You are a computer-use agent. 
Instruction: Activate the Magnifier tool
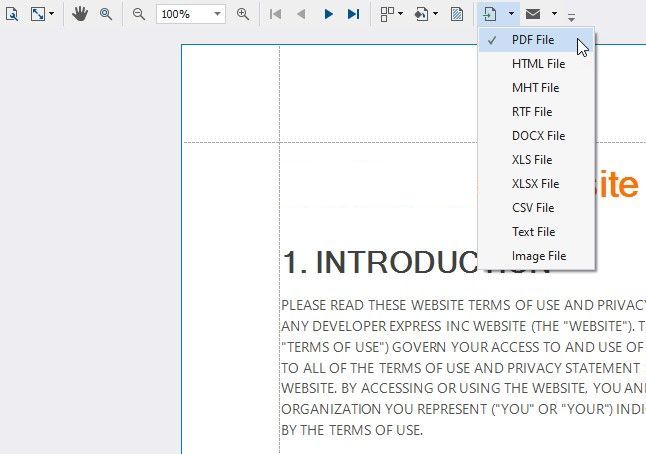(105, 14)
